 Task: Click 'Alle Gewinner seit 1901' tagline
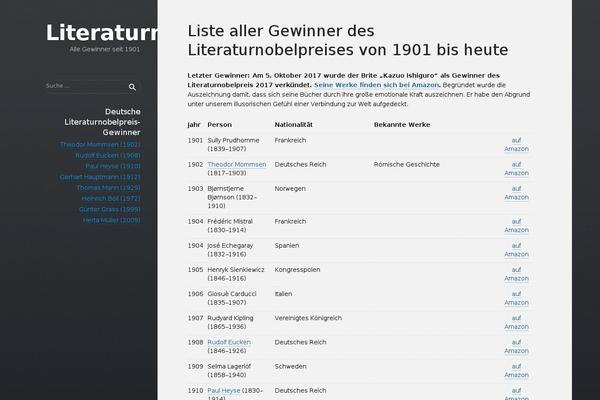click(105, 49)
